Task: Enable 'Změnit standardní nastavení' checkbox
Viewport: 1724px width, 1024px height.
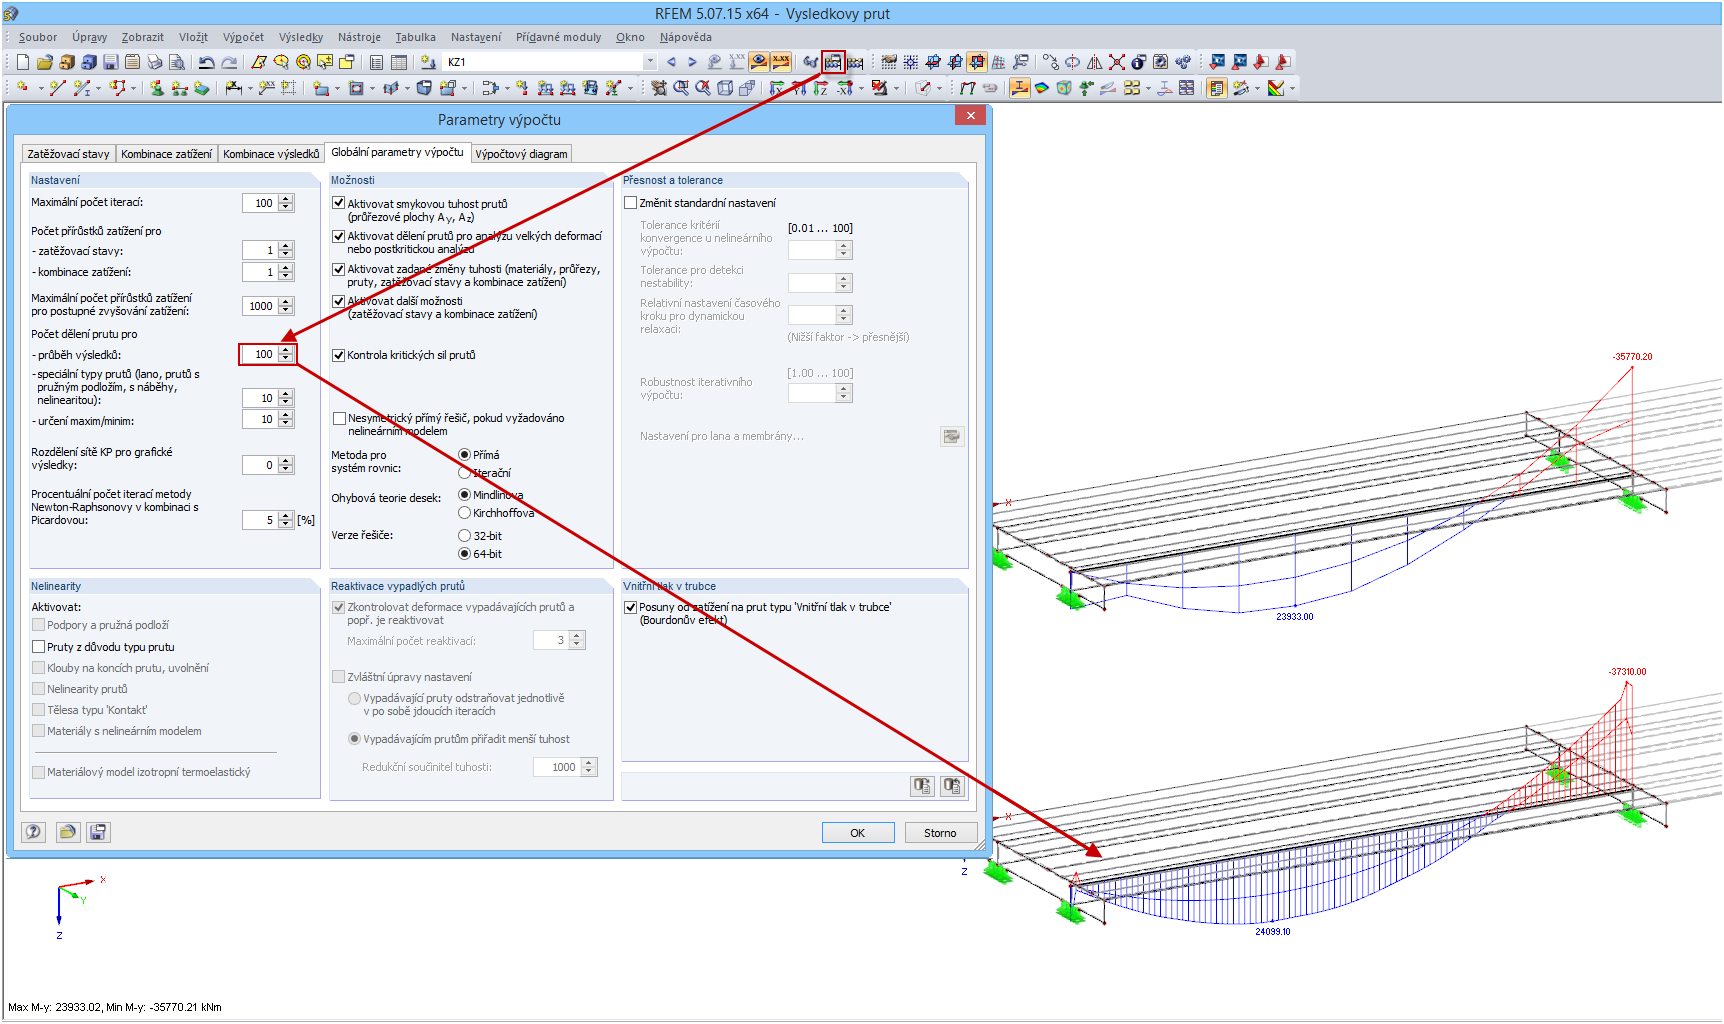Action: [631, 203]
